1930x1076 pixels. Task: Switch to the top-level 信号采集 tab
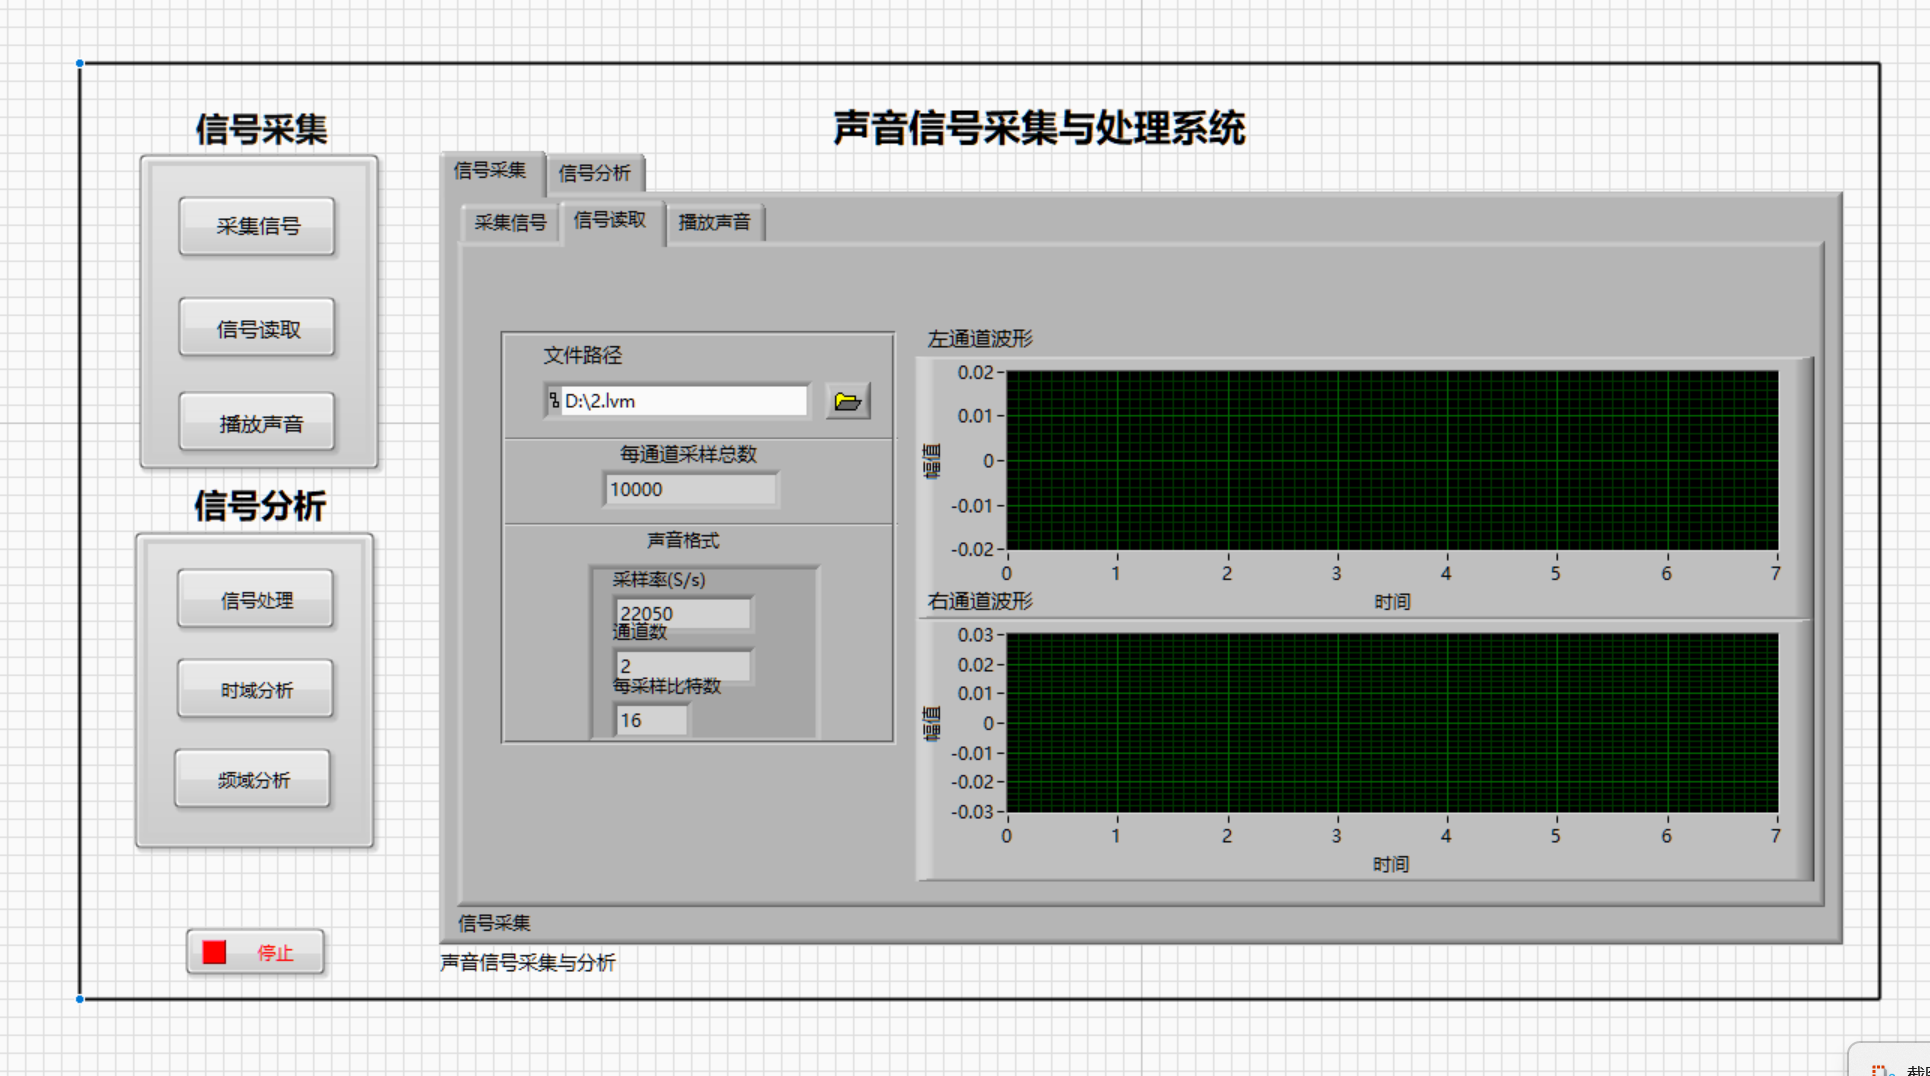click(x=491, y=171)
